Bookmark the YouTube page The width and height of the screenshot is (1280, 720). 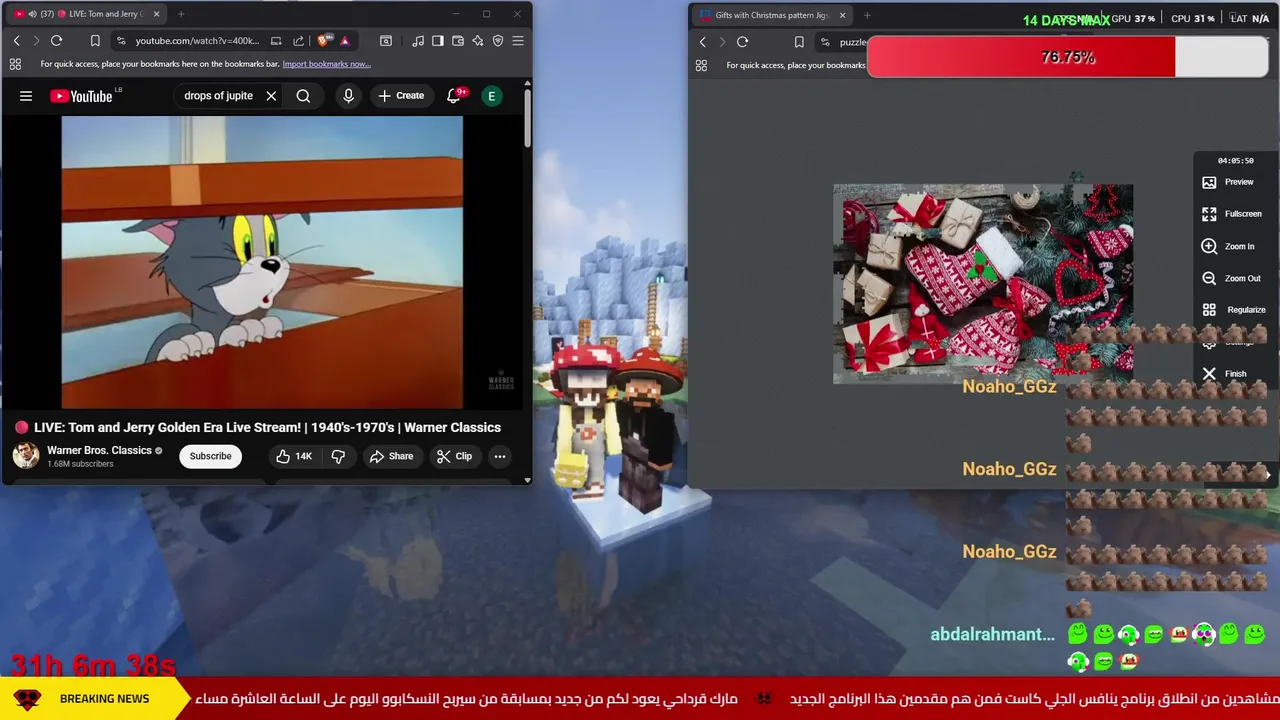tap(95, 41)
